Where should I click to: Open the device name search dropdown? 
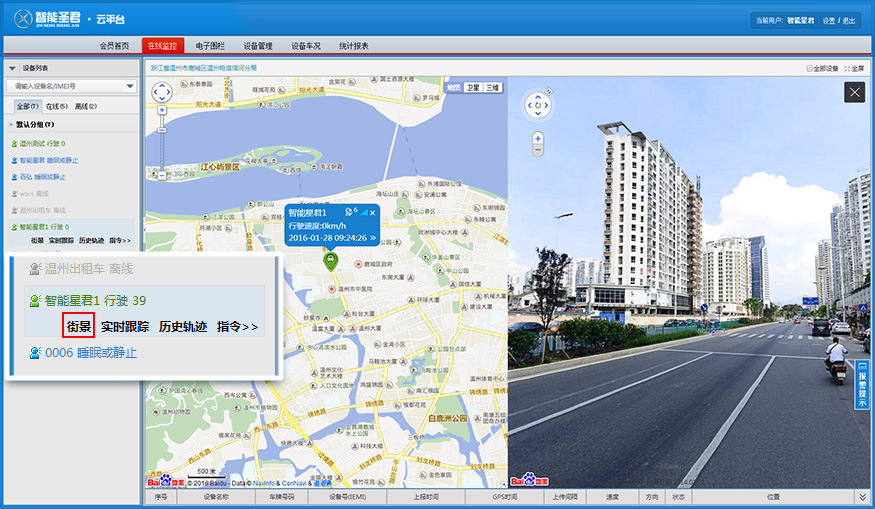click(130, 87)
